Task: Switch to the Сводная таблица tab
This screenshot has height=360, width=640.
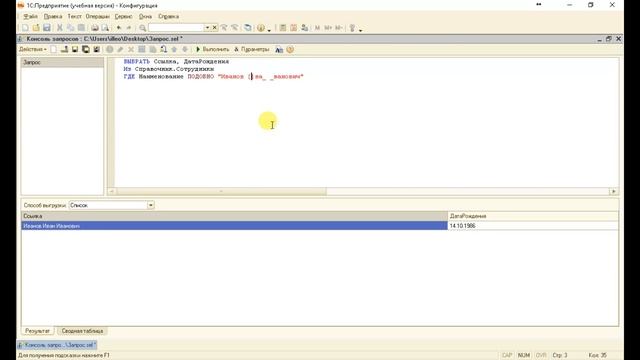Action: click(82, 331)
